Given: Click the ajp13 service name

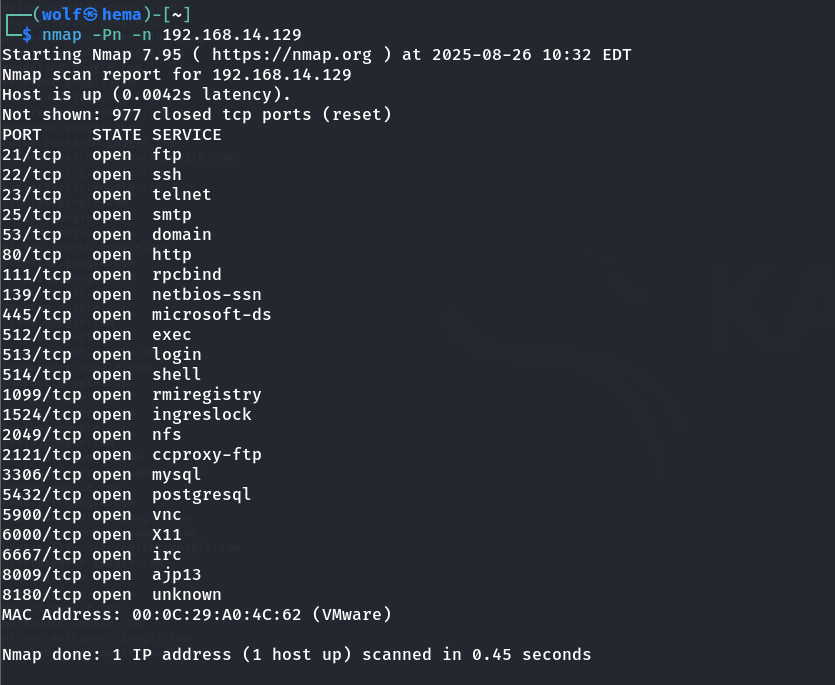Looking at the screenshot, I should coord(176,574).
